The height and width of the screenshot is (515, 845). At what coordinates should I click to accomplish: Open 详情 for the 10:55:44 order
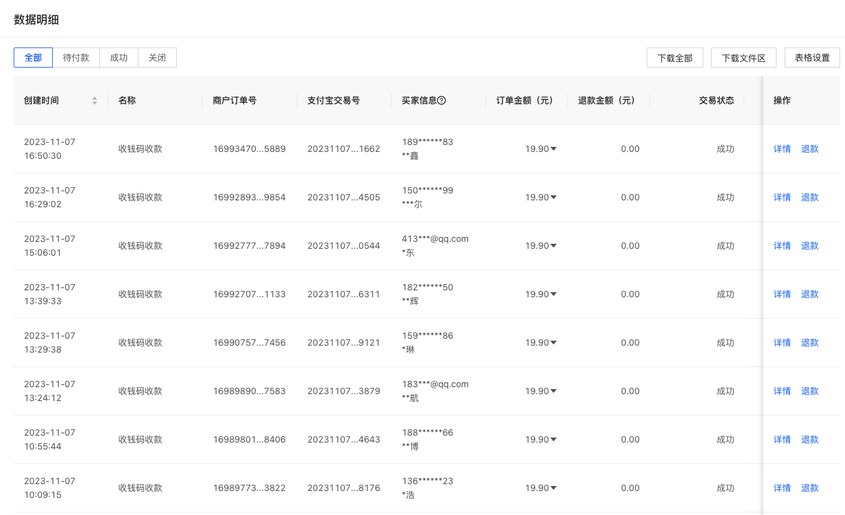pos(782,440)
